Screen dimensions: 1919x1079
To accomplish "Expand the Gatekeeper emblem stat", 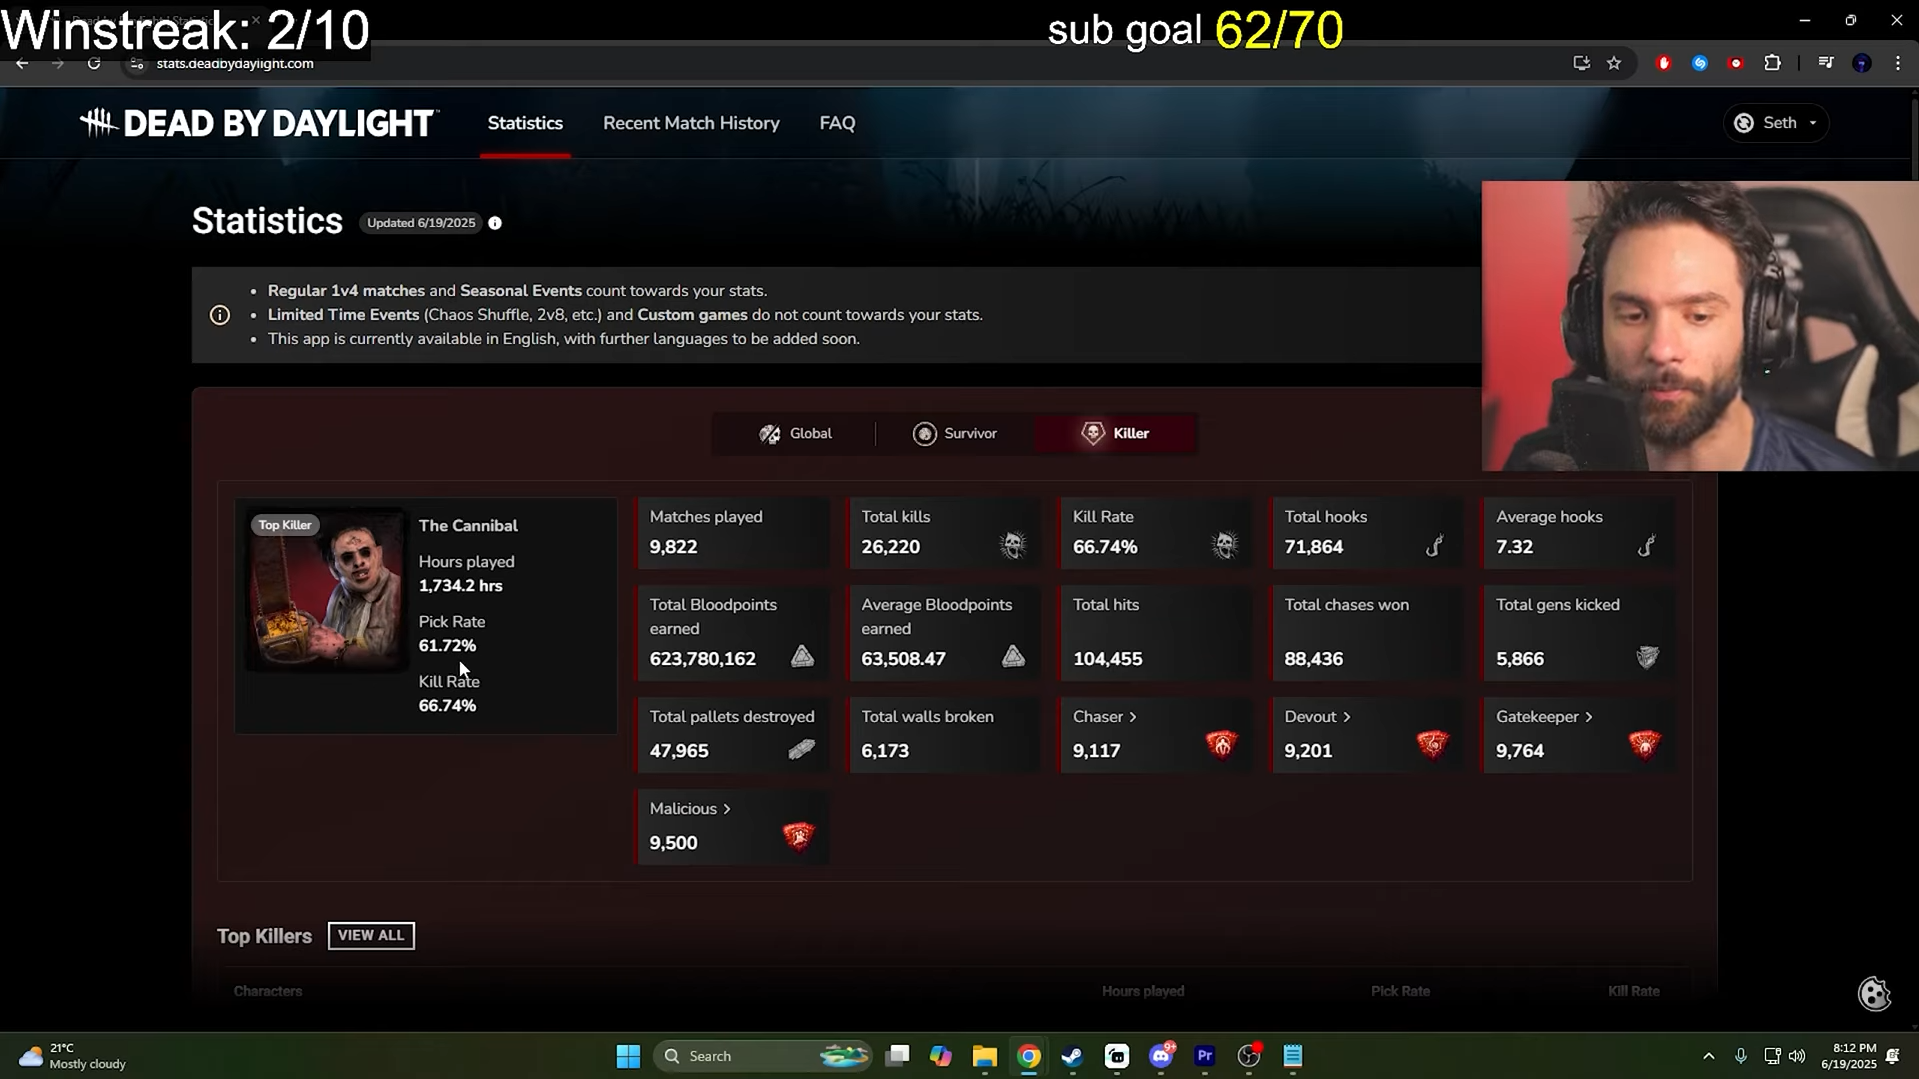I will (1544, 717).
